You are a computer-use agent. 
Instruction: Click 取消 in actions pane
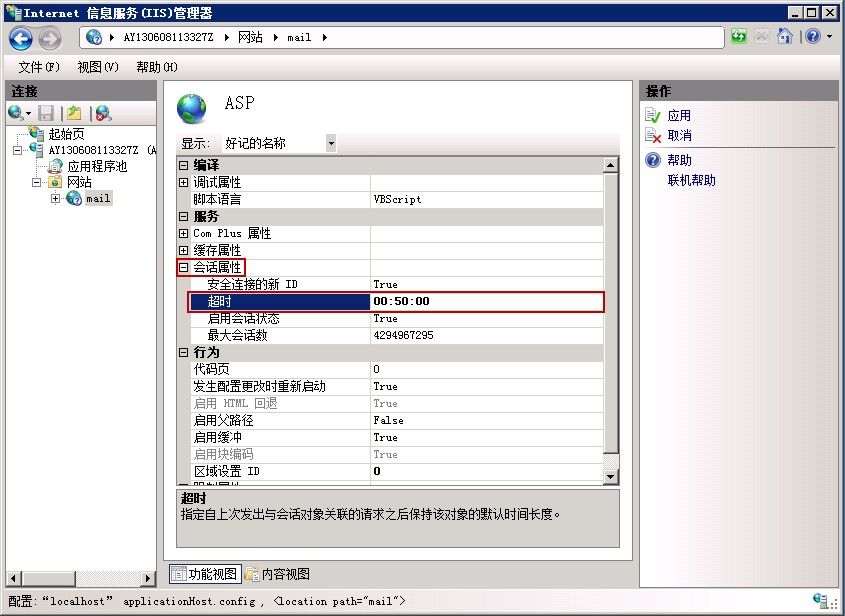click(679, 135)
